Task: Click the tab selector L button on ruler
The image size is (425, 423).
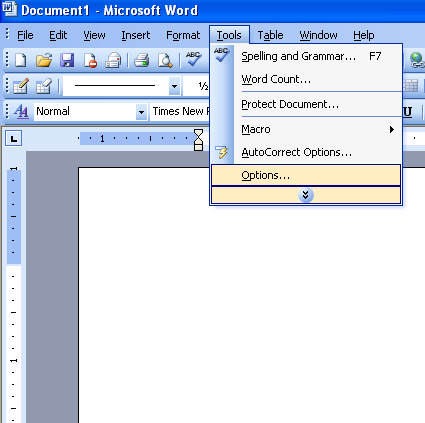Action: pyautogui.click(x=14, y=138)
